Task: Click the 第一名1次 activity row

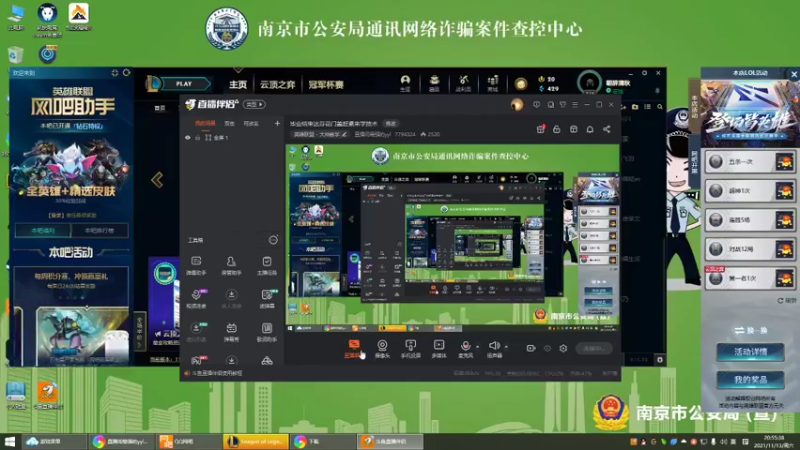Action: (x=750, y=279)
